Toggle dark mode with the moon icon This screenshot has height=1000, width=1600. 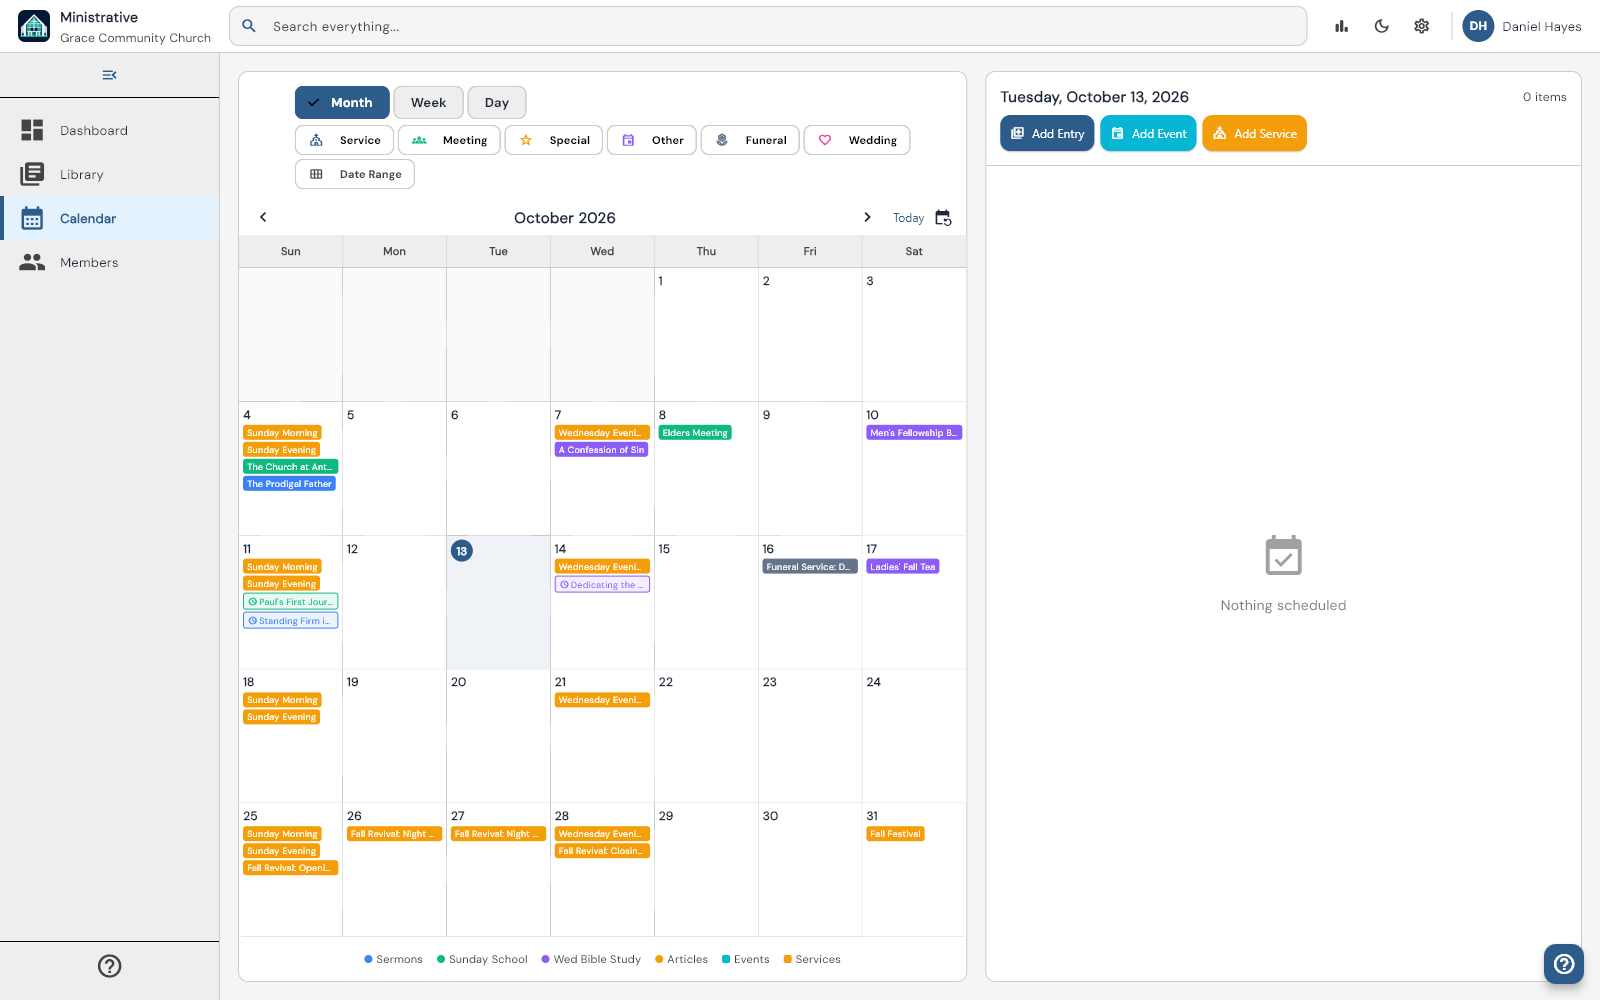point(1382,26)
